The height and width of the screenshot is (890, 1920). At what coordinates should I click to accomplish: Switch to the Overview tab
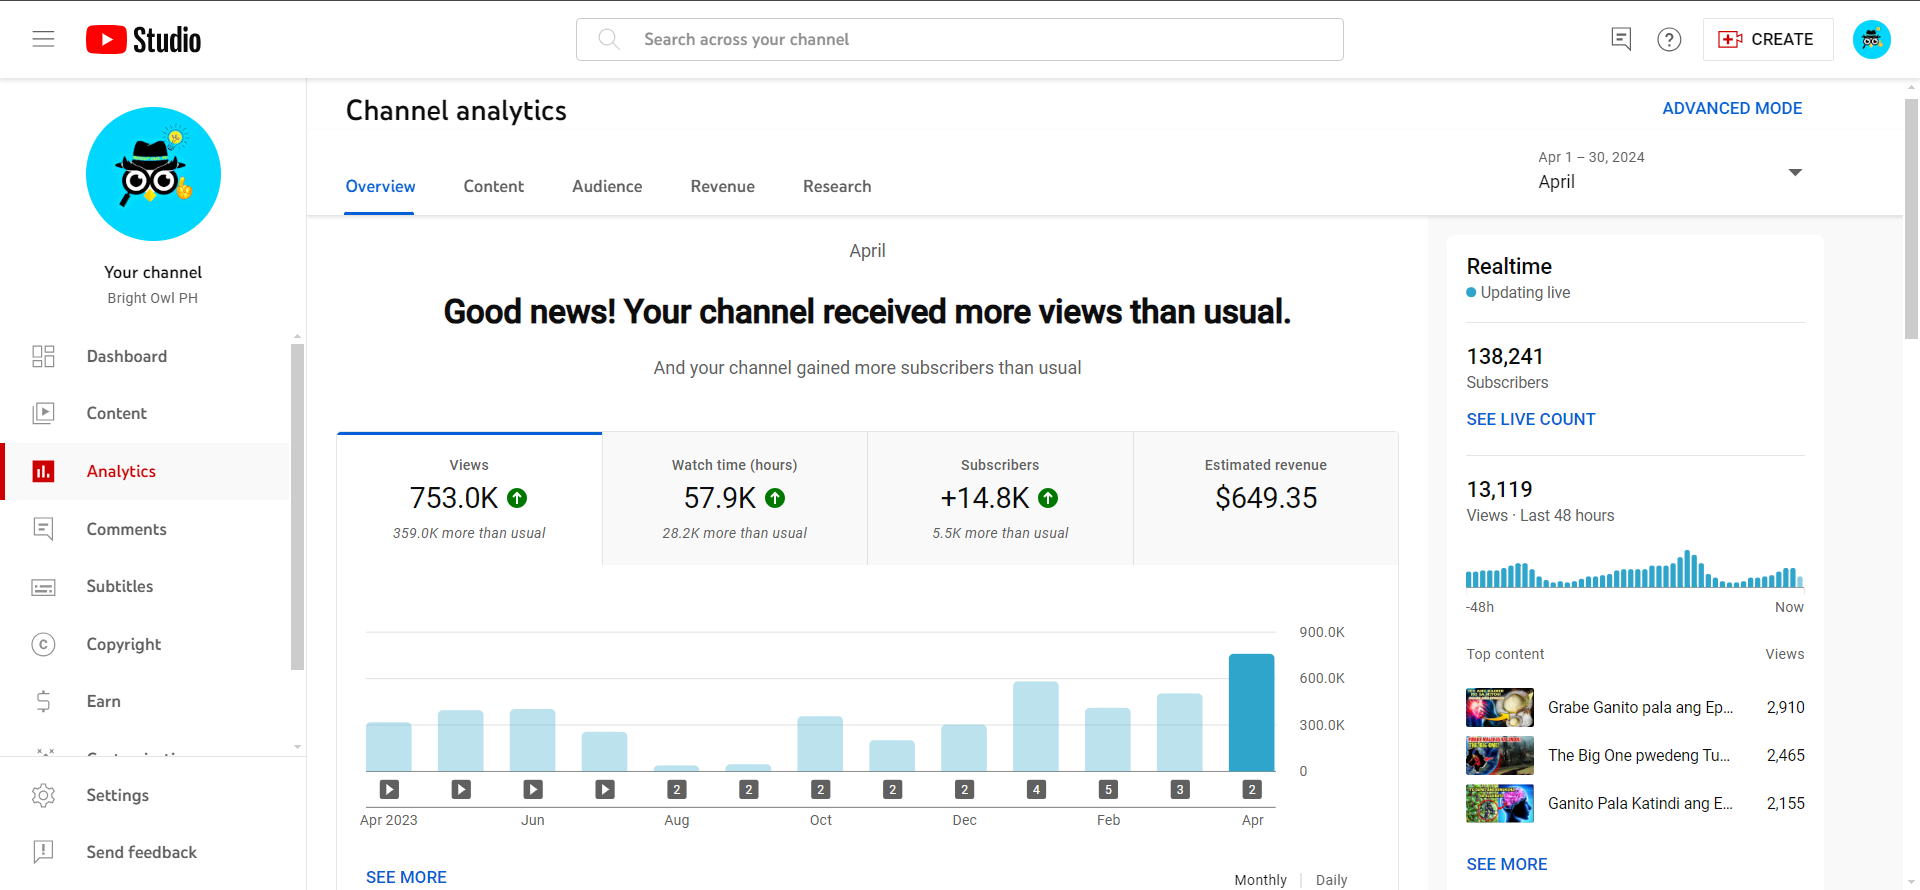click(380, 186)
